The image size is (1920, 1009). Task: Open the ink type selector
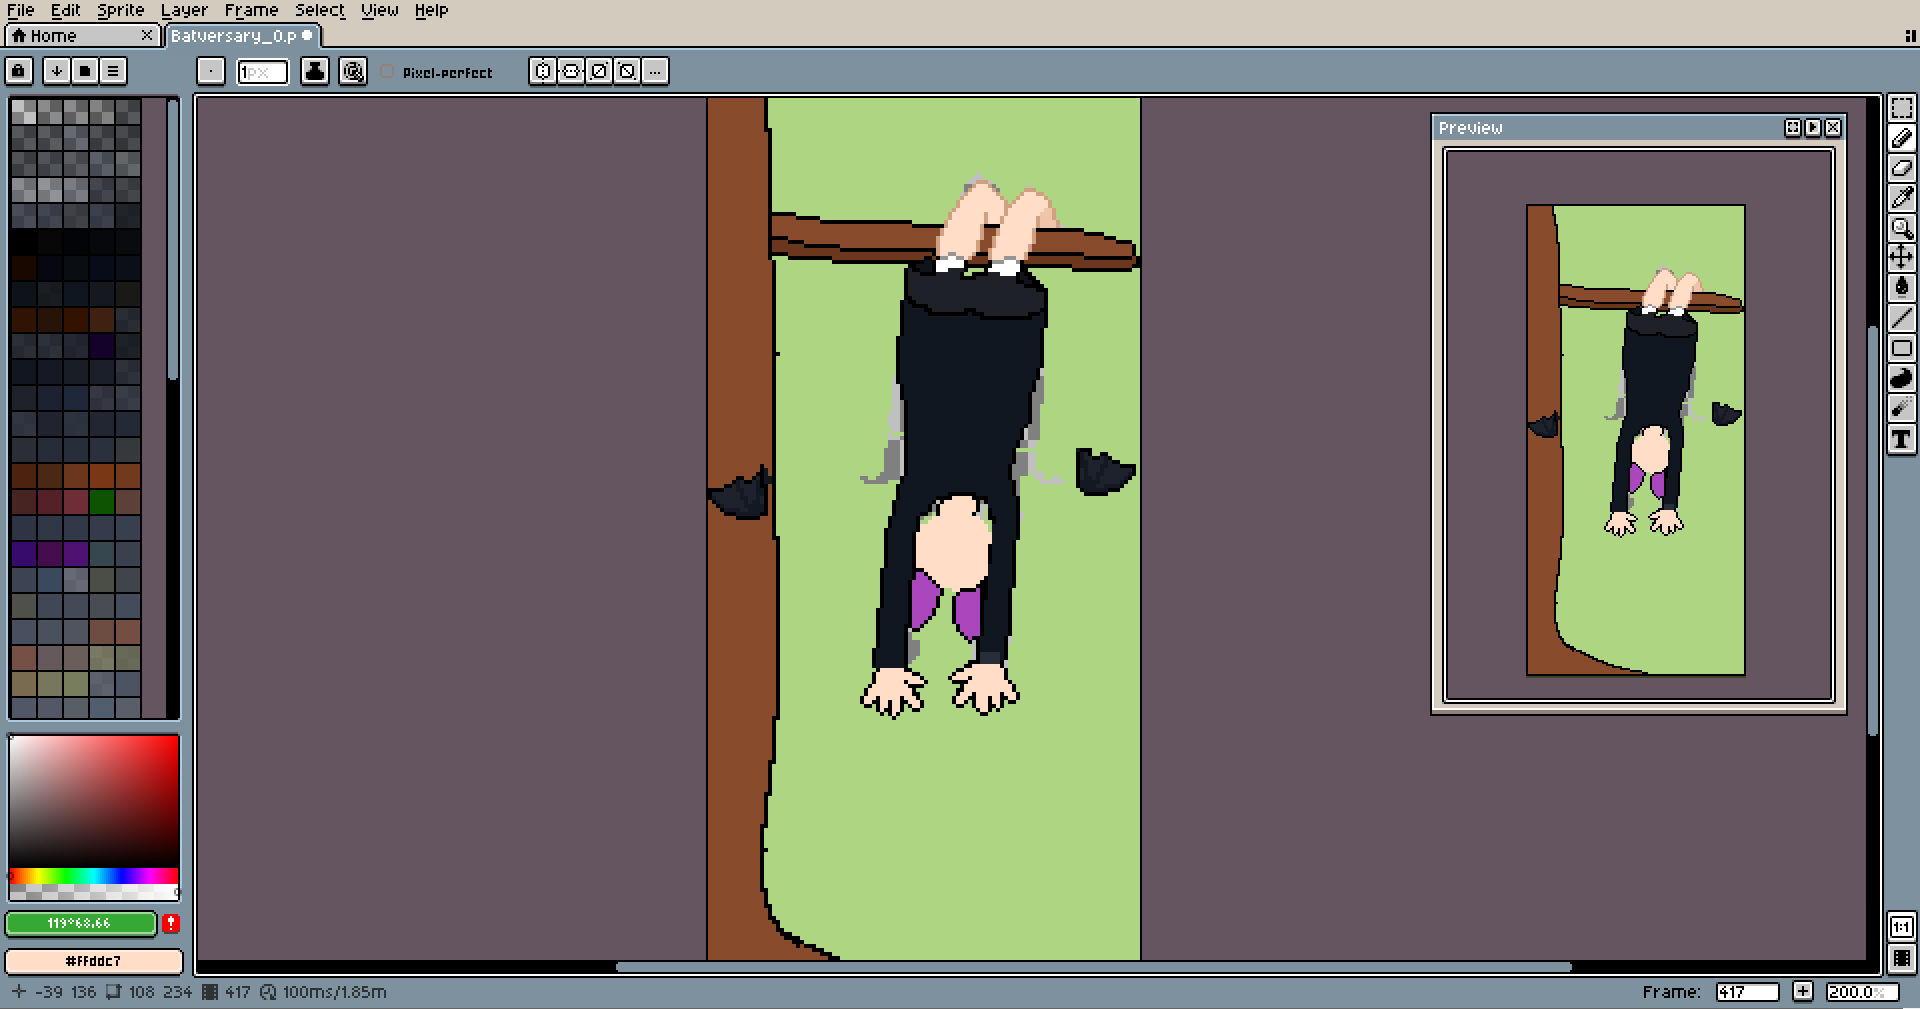(315, 71)
